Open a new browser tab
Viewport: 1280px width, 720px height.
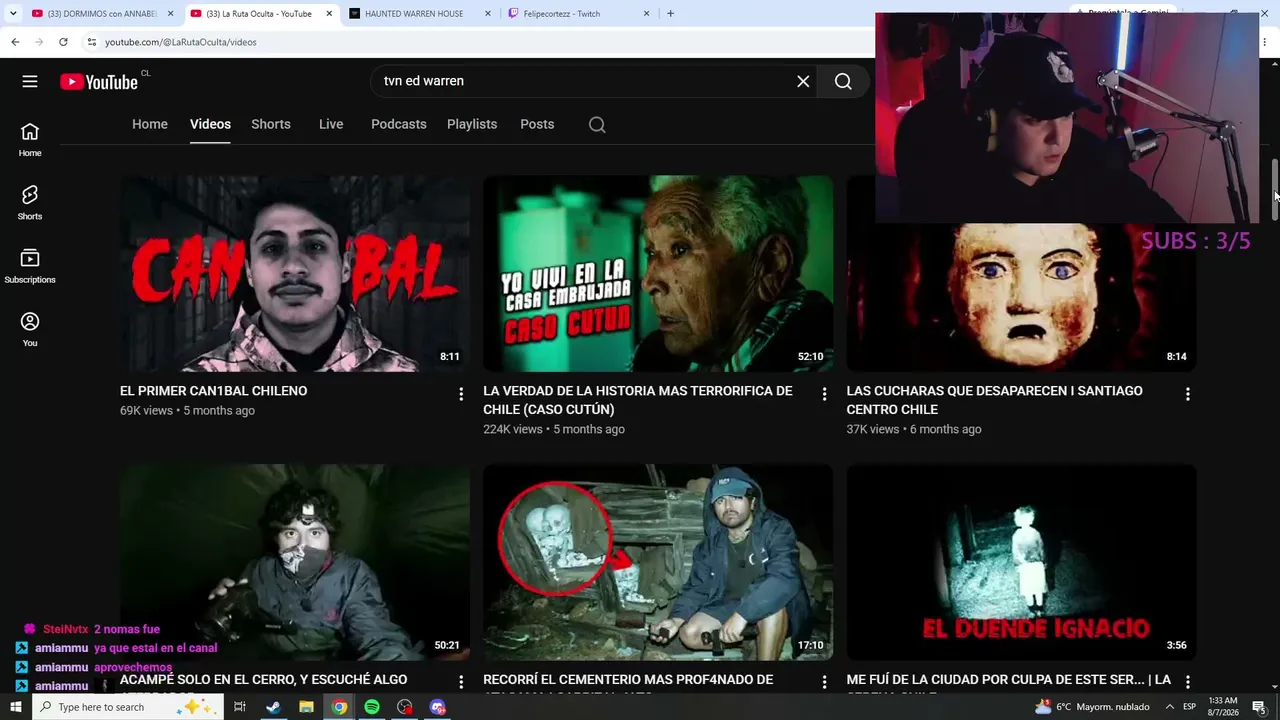670,14
